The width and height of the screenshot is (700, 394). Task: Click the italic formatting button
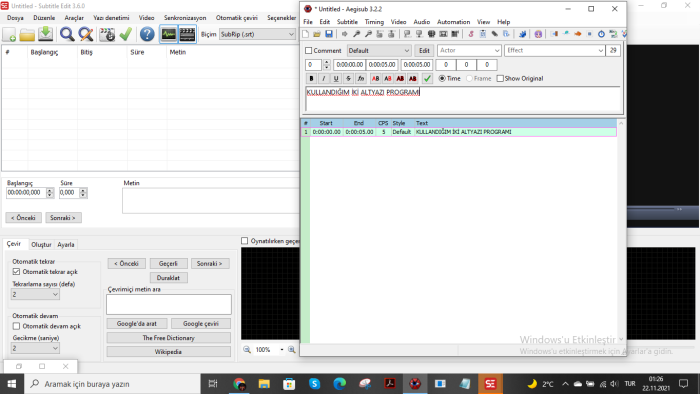[x=324, y=79]
